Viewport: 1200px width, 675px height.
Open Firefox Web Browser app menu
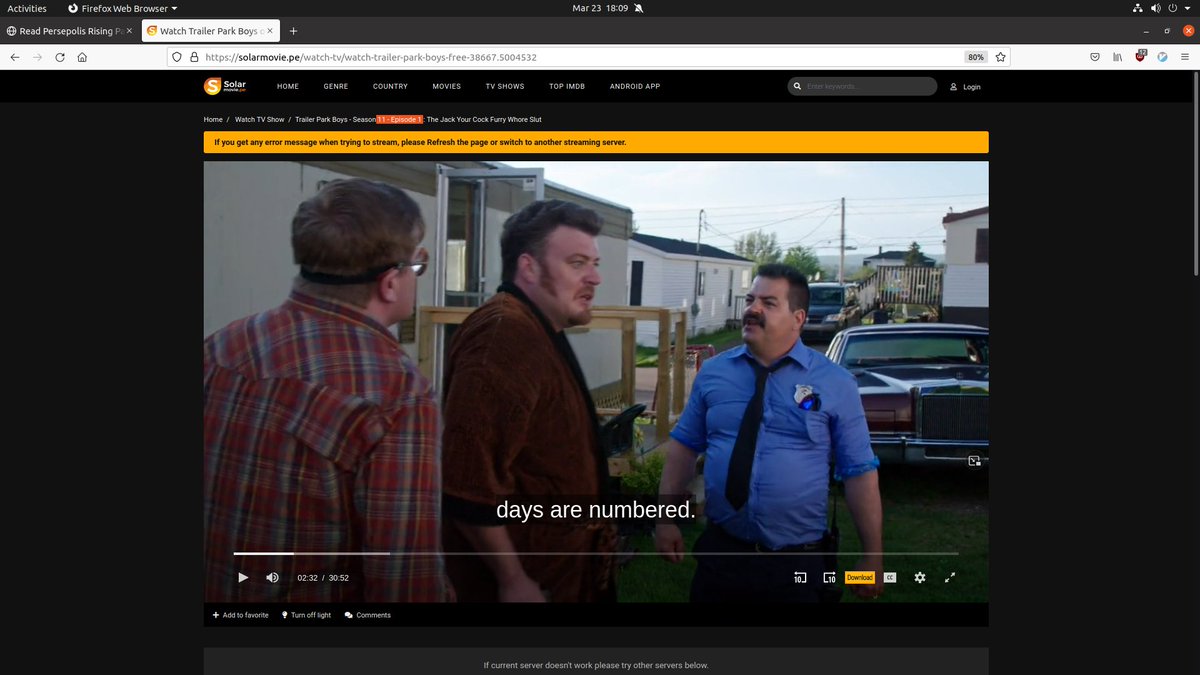pos(122,8)
